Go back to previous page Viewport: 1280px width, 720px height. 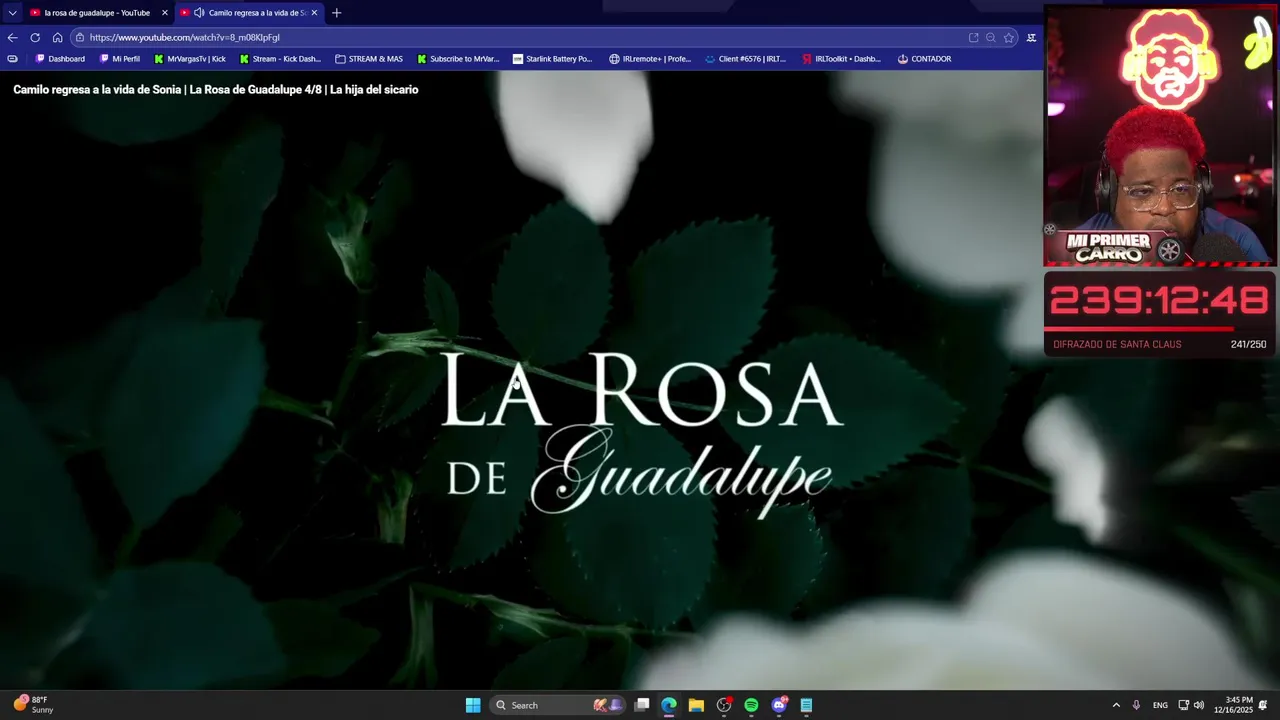pyautogui.click(x=12, y=37)
